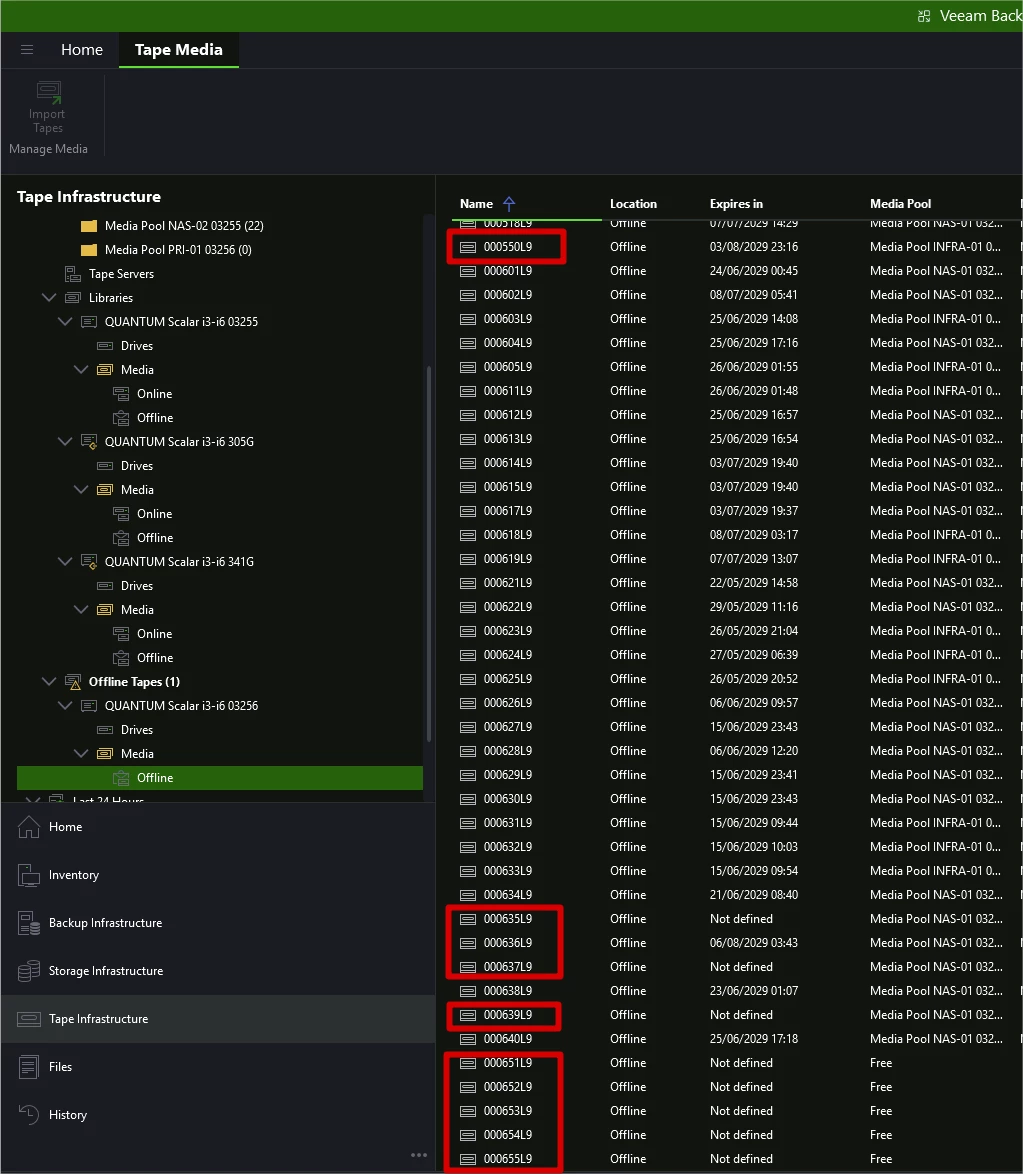Click the Import Tapes ribbon icon

pos(48,93)
